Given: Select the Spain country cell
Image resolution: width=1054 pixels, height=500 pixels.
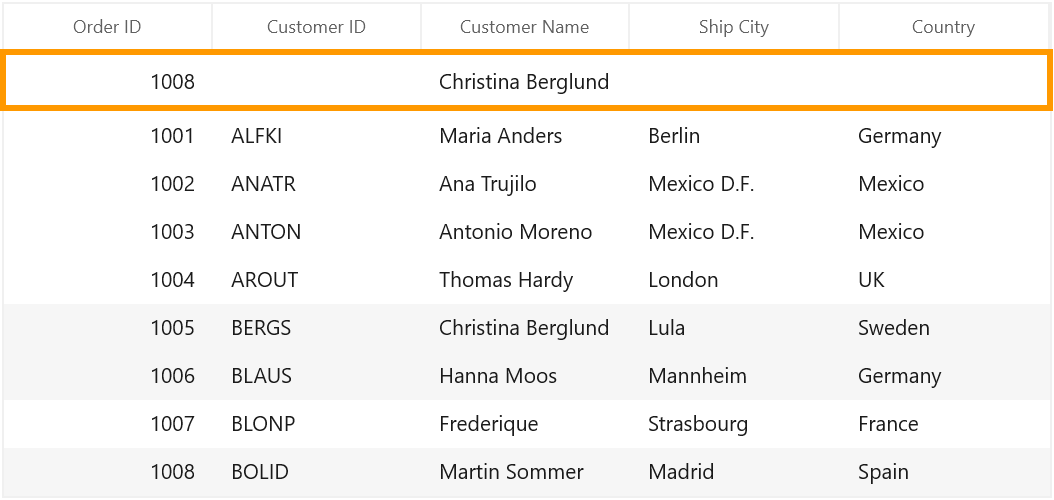Looking at the screenshot, I should point(944,472).
